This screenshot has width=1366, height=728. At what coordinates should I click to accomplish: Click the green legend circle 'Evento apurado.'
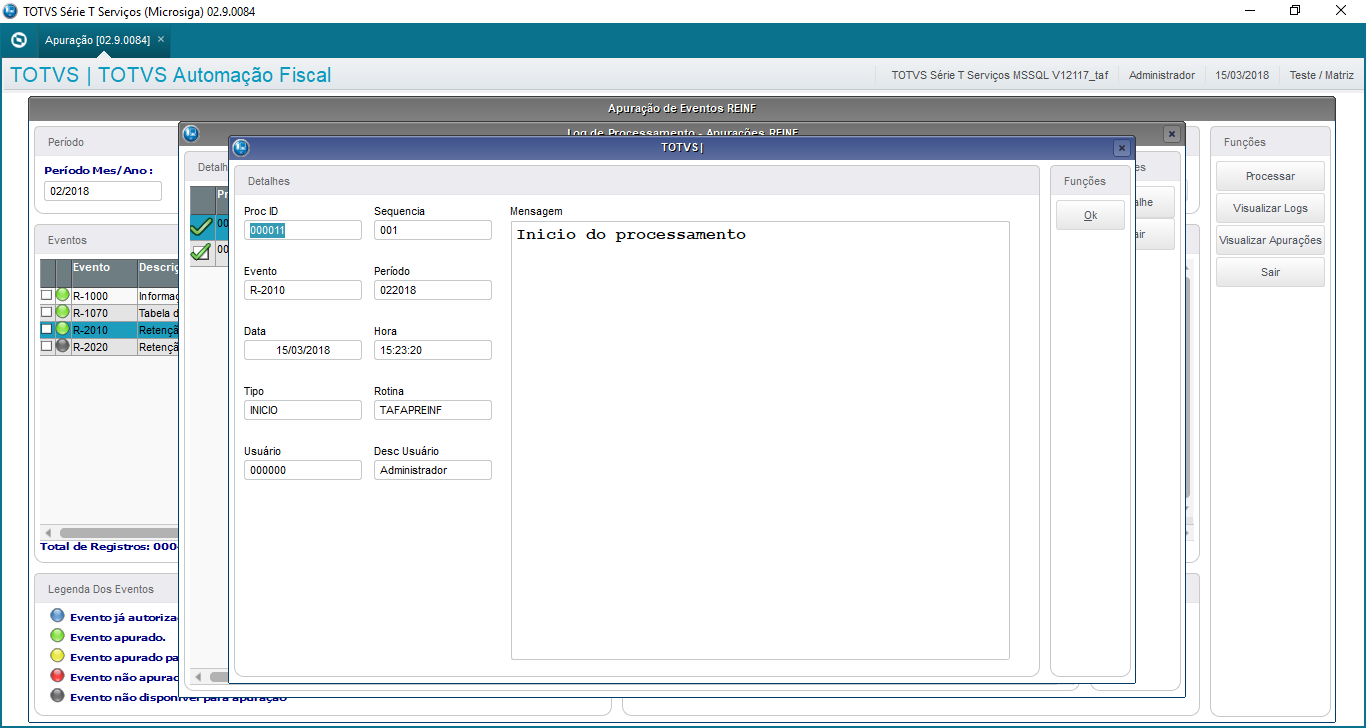[x=57, y=636]
